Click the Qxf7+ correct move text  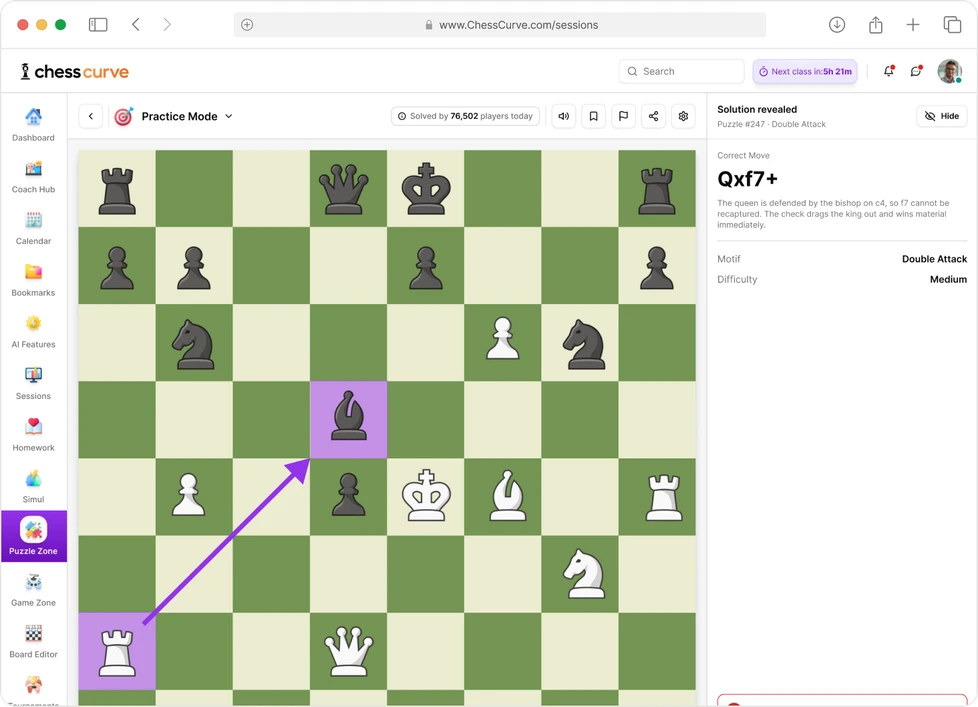tap(747, 180)
